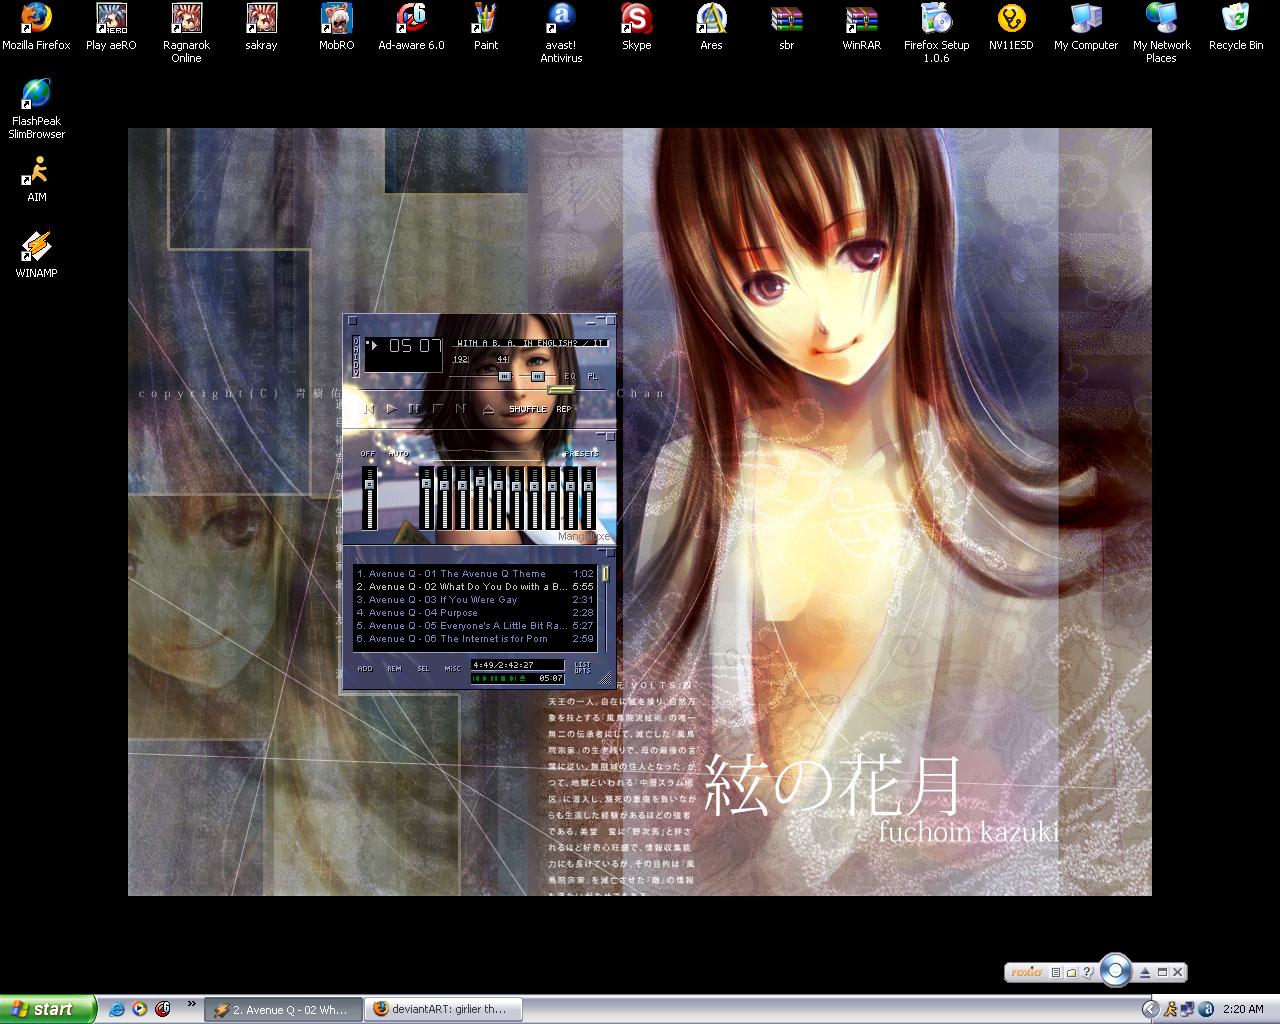1280x1024 pixels.
Task: Open My Computer on the desktop
Action: 1086,27
